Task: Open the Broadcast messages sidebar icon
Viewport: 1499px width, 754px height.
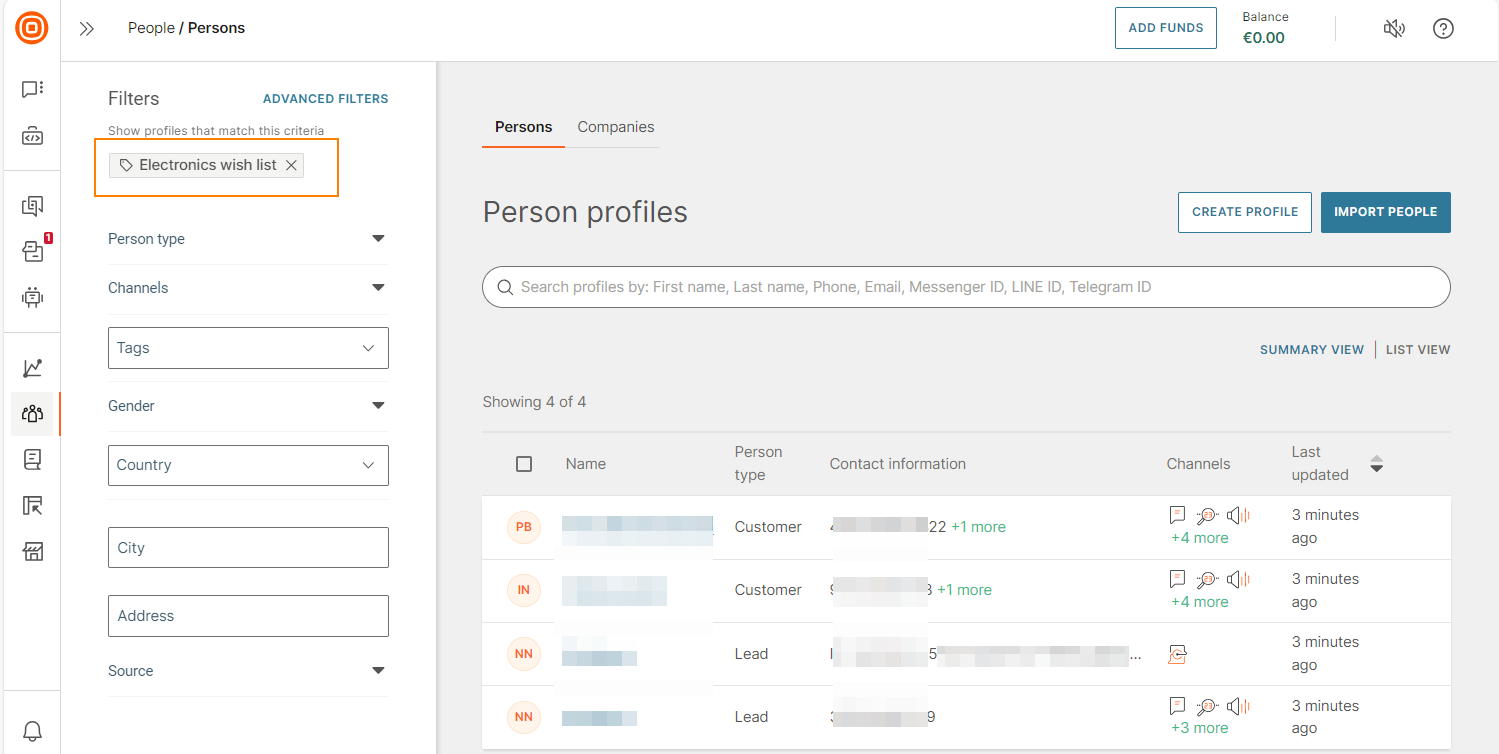Action: 32,206
